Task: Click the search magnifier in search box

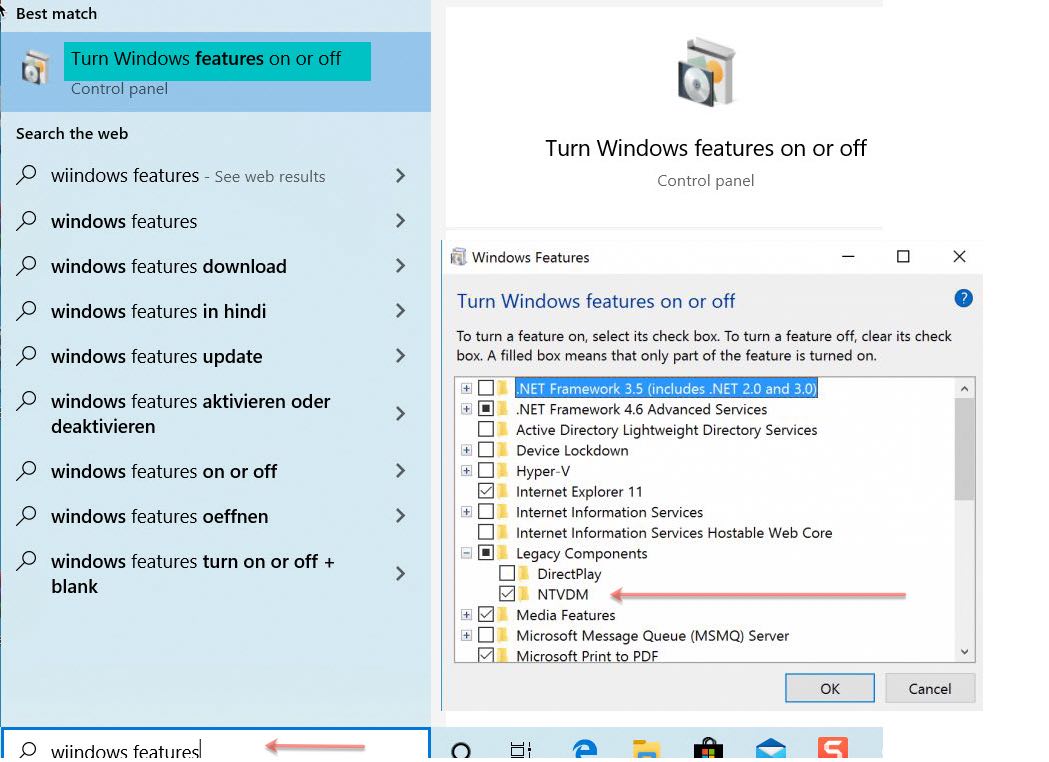Action: pos(27,750)
